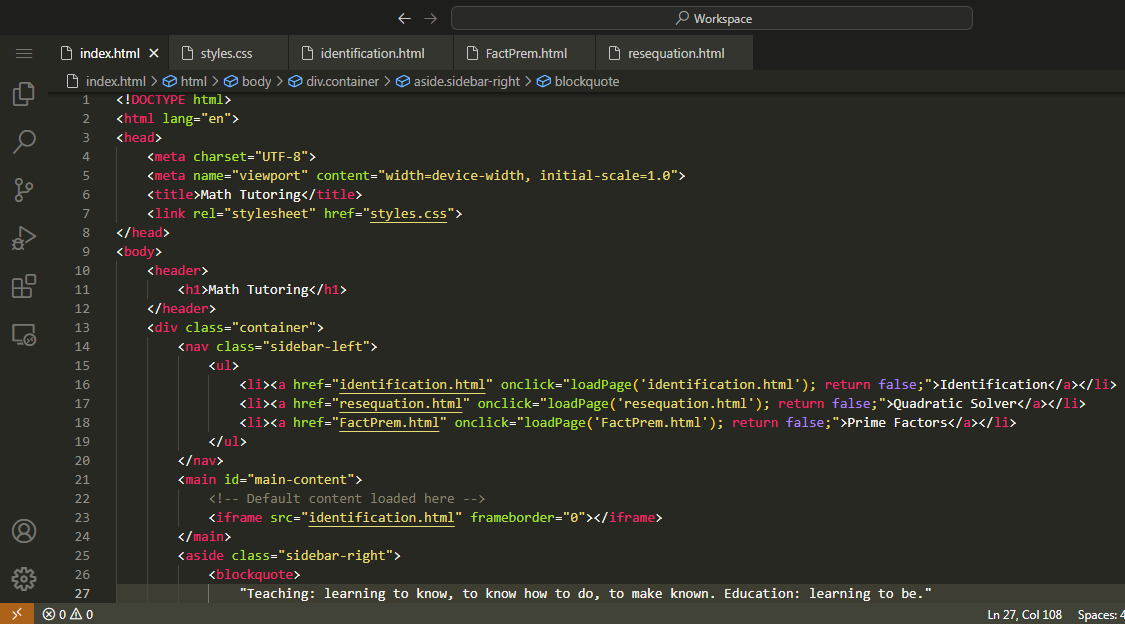Open Source Control view
1125x624 pixels.
tap(24, 190)
